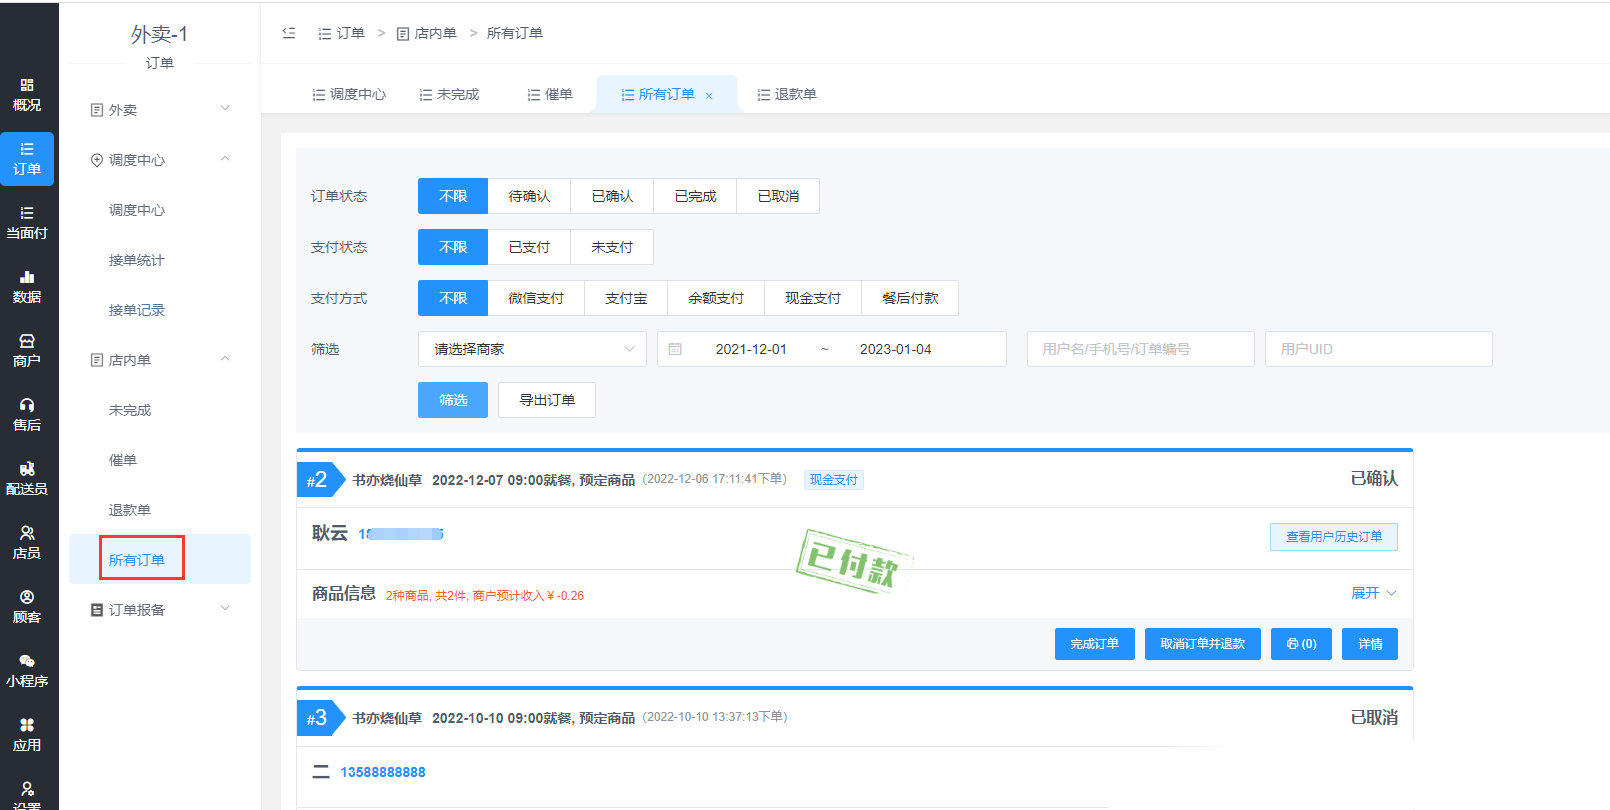
Task: Open the 数据 data sidebar icon
Action: [x=27, y=287]
